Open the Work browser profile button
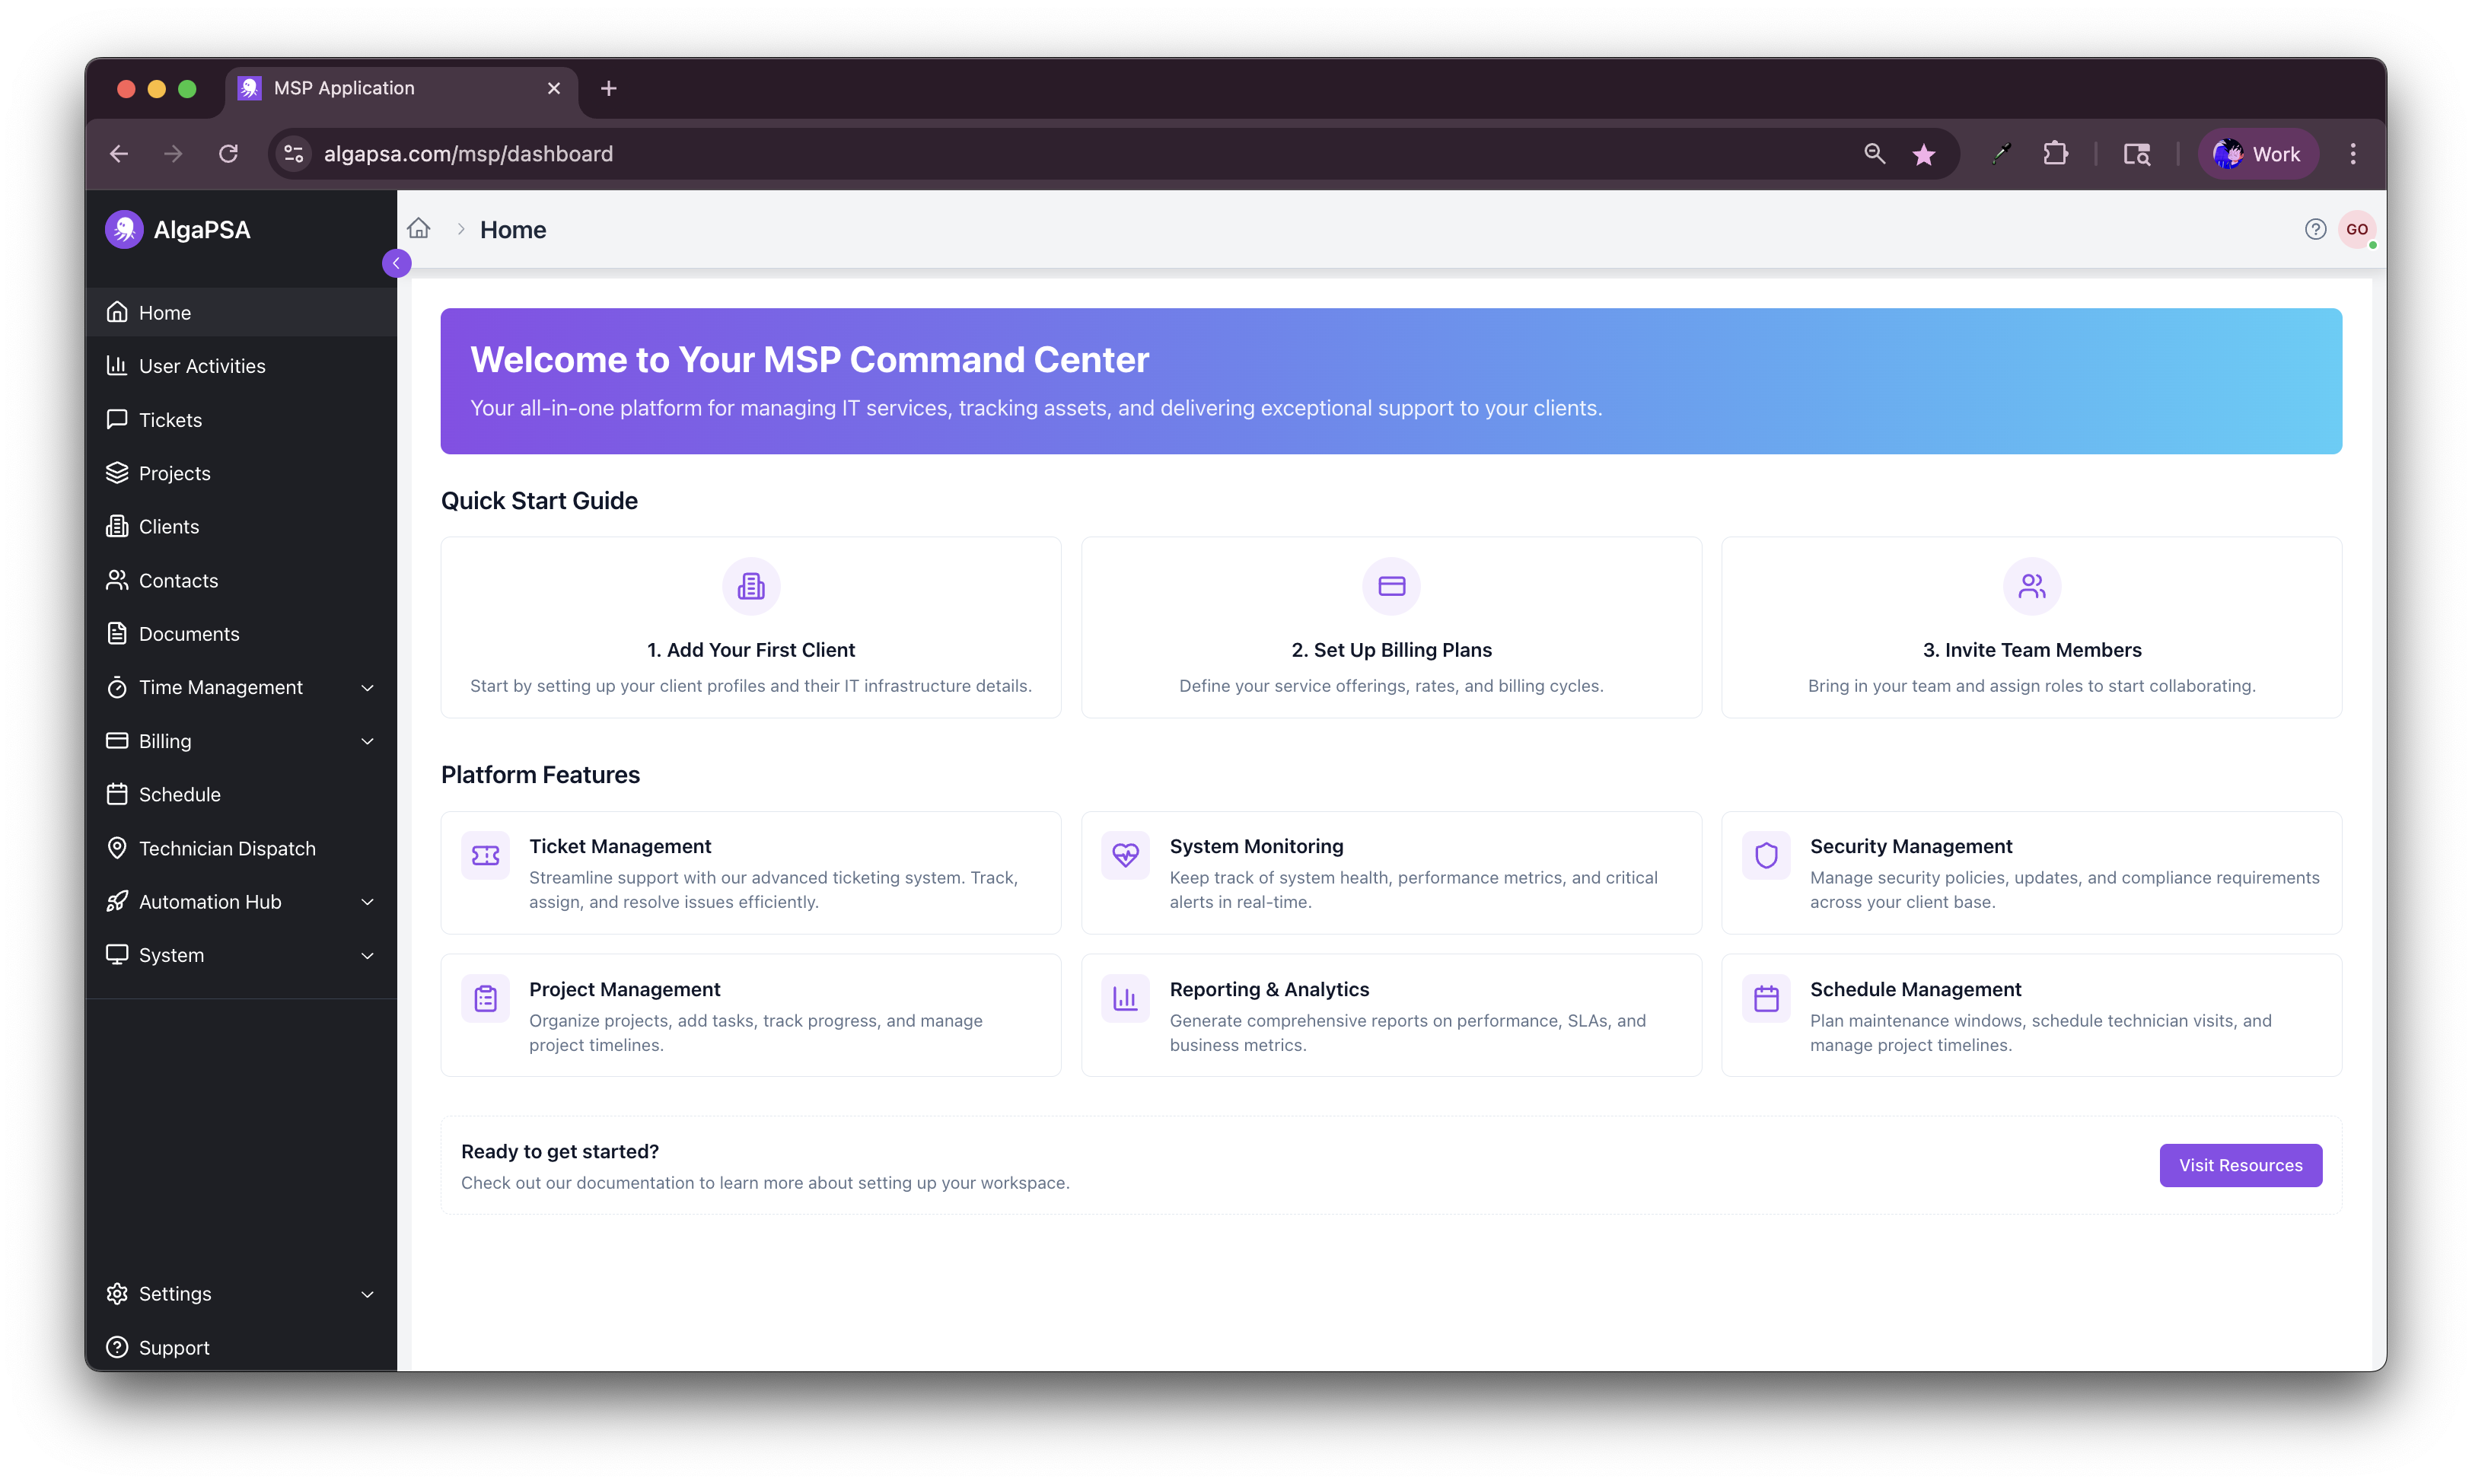Viewport: 2472px width, 1484px height. 2257,154
